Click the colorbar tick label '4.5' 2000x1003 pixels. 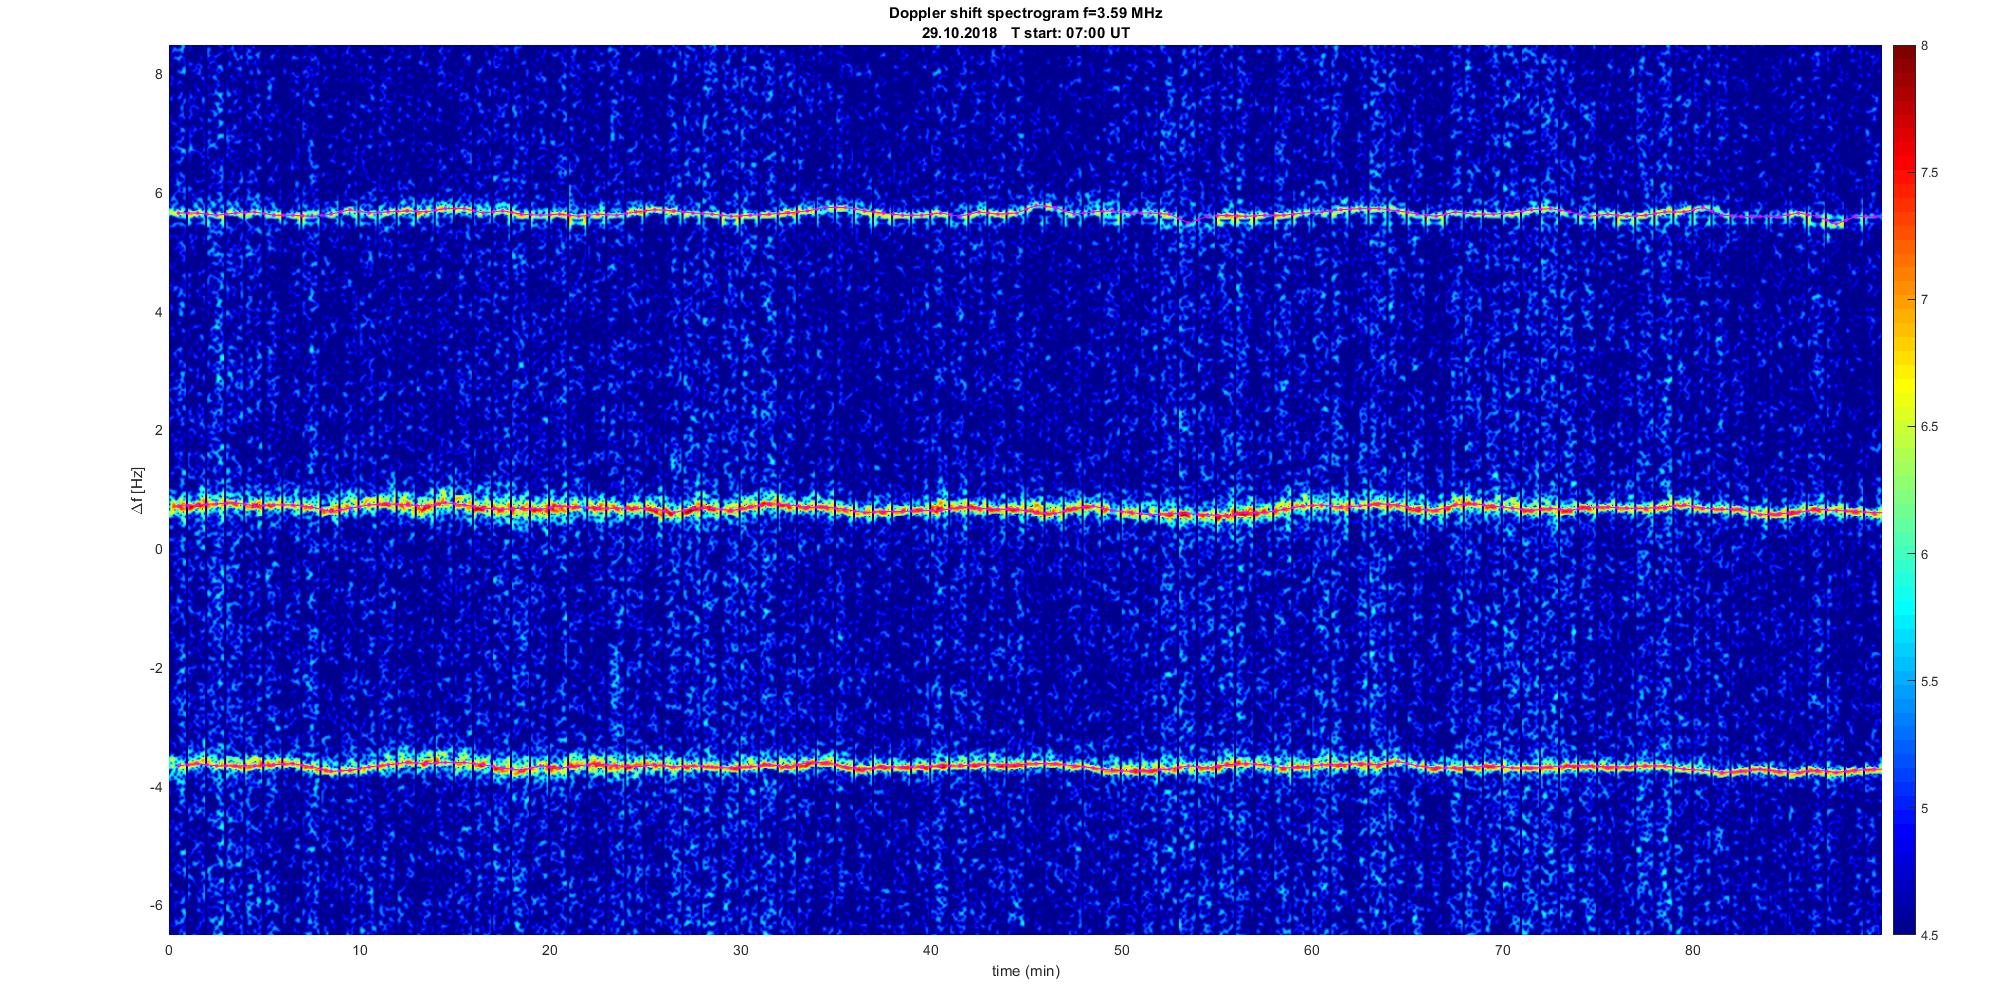[1929, 936]
